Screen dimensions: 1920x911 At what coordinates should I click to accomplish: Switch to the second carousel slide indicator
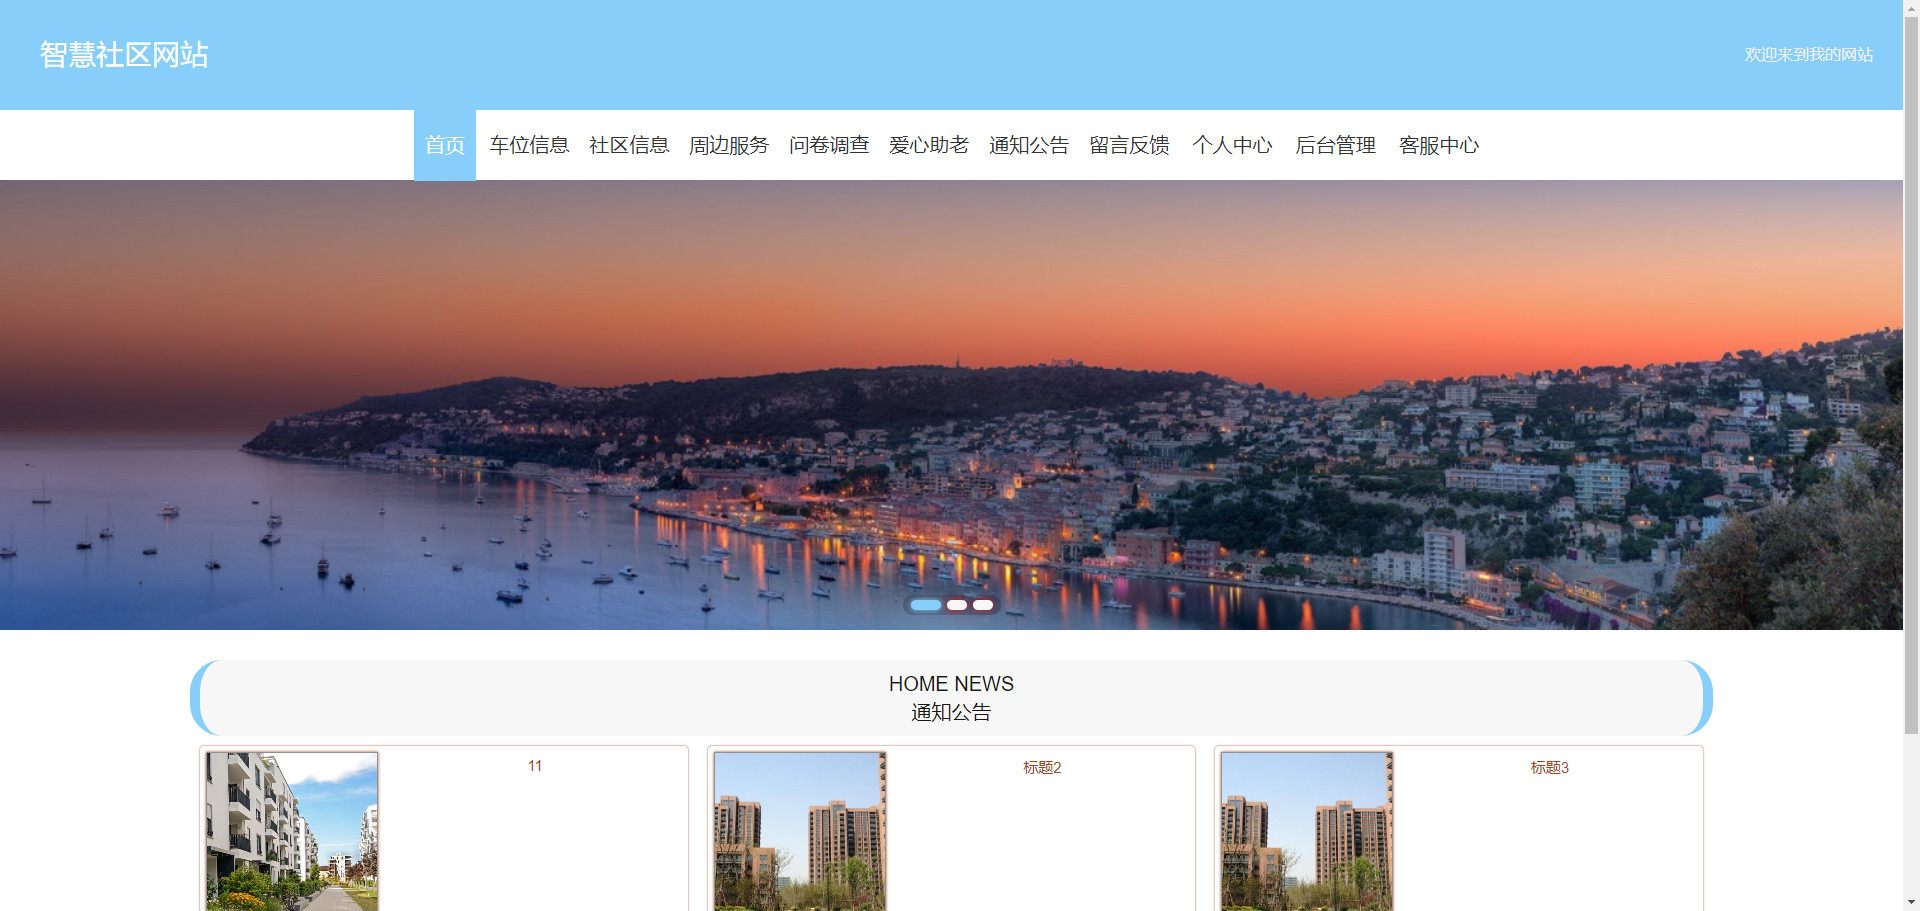tap(957, 605)
